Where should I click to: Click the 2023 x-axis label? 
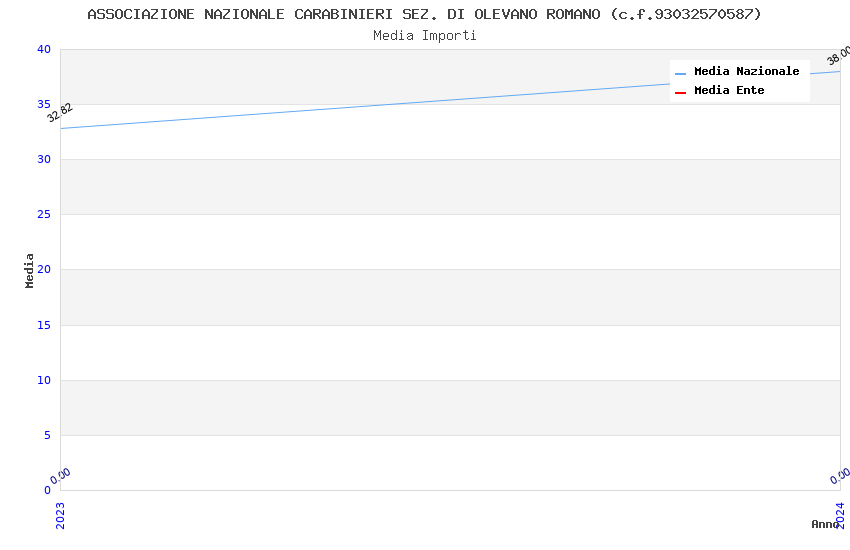click(60, 515)
